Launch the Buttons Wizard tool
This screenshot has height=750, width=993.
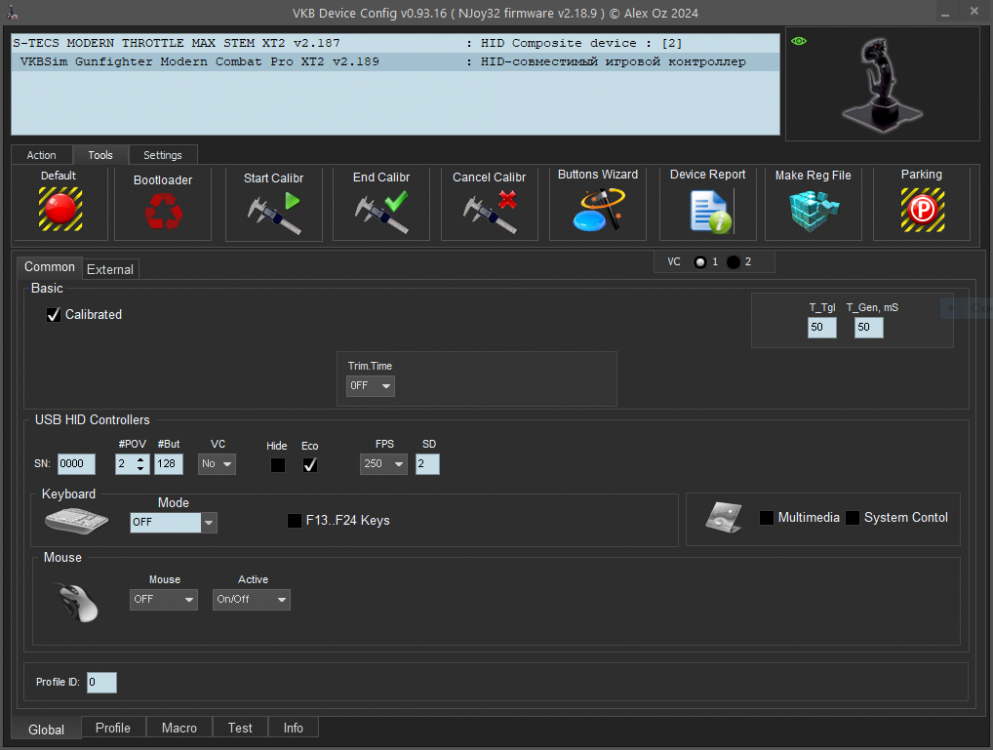(x=598, y=210)
